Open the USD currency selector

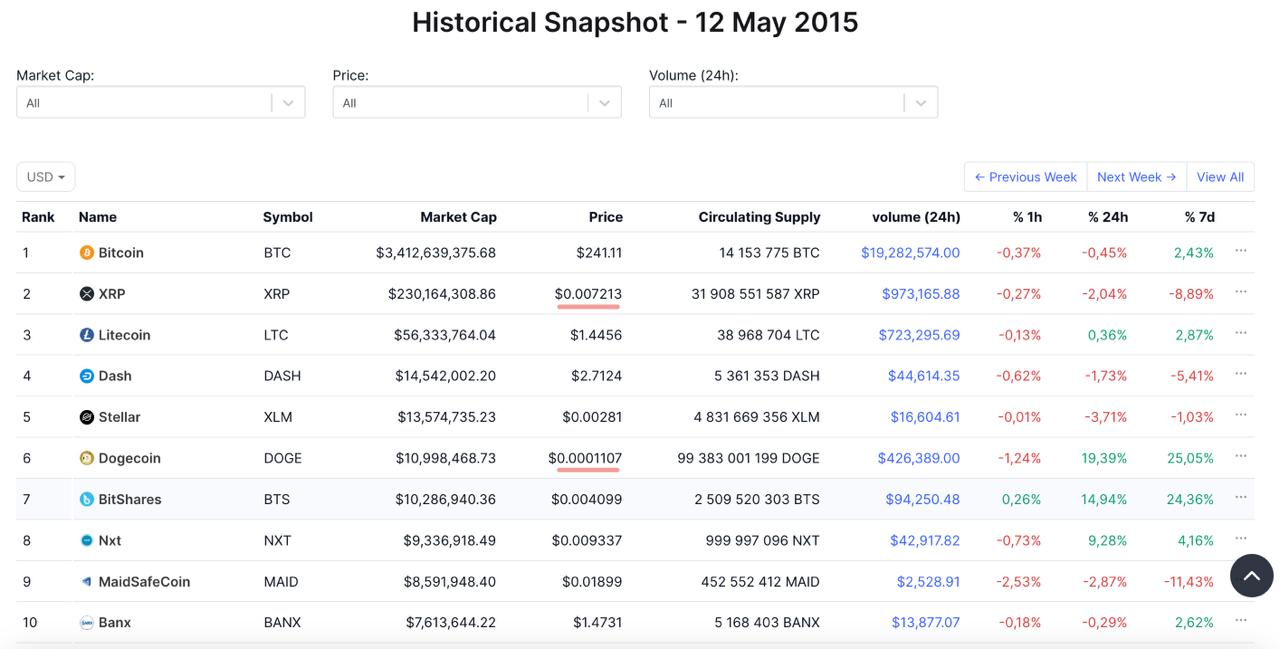pos(46,177)
